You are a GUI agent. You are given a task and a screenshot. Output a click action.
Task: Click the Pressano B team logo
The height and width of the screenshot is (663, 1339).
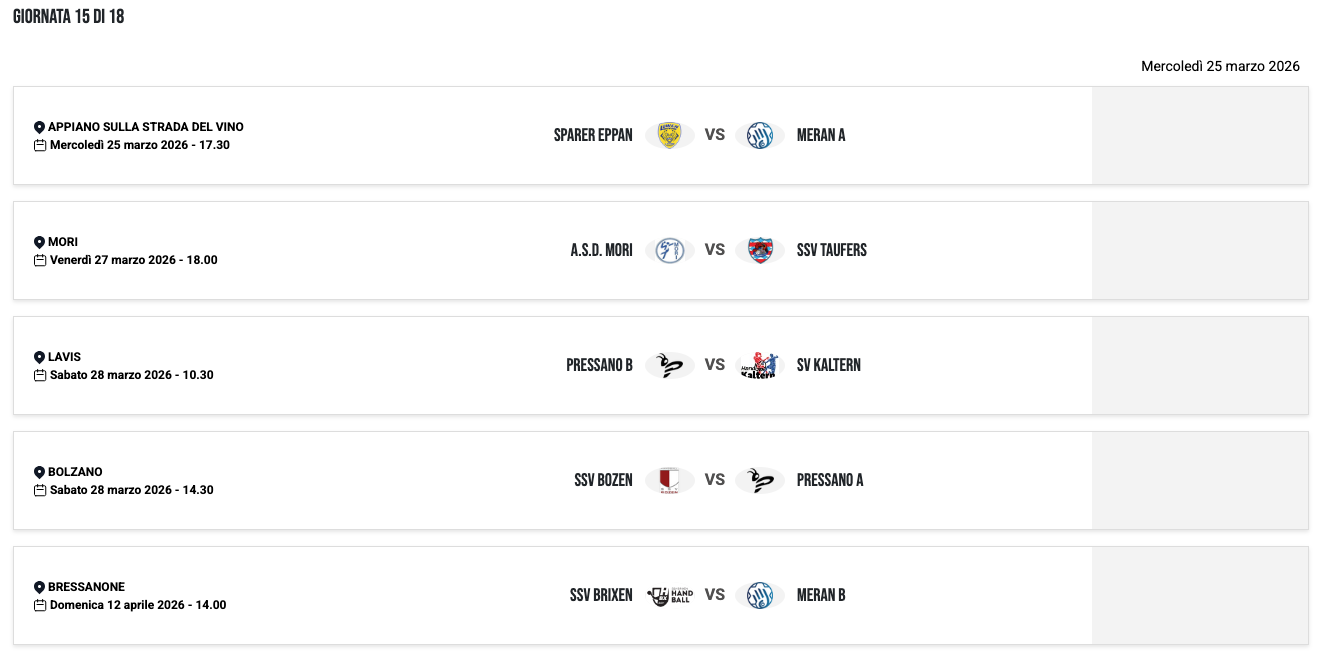coord(669,365)
